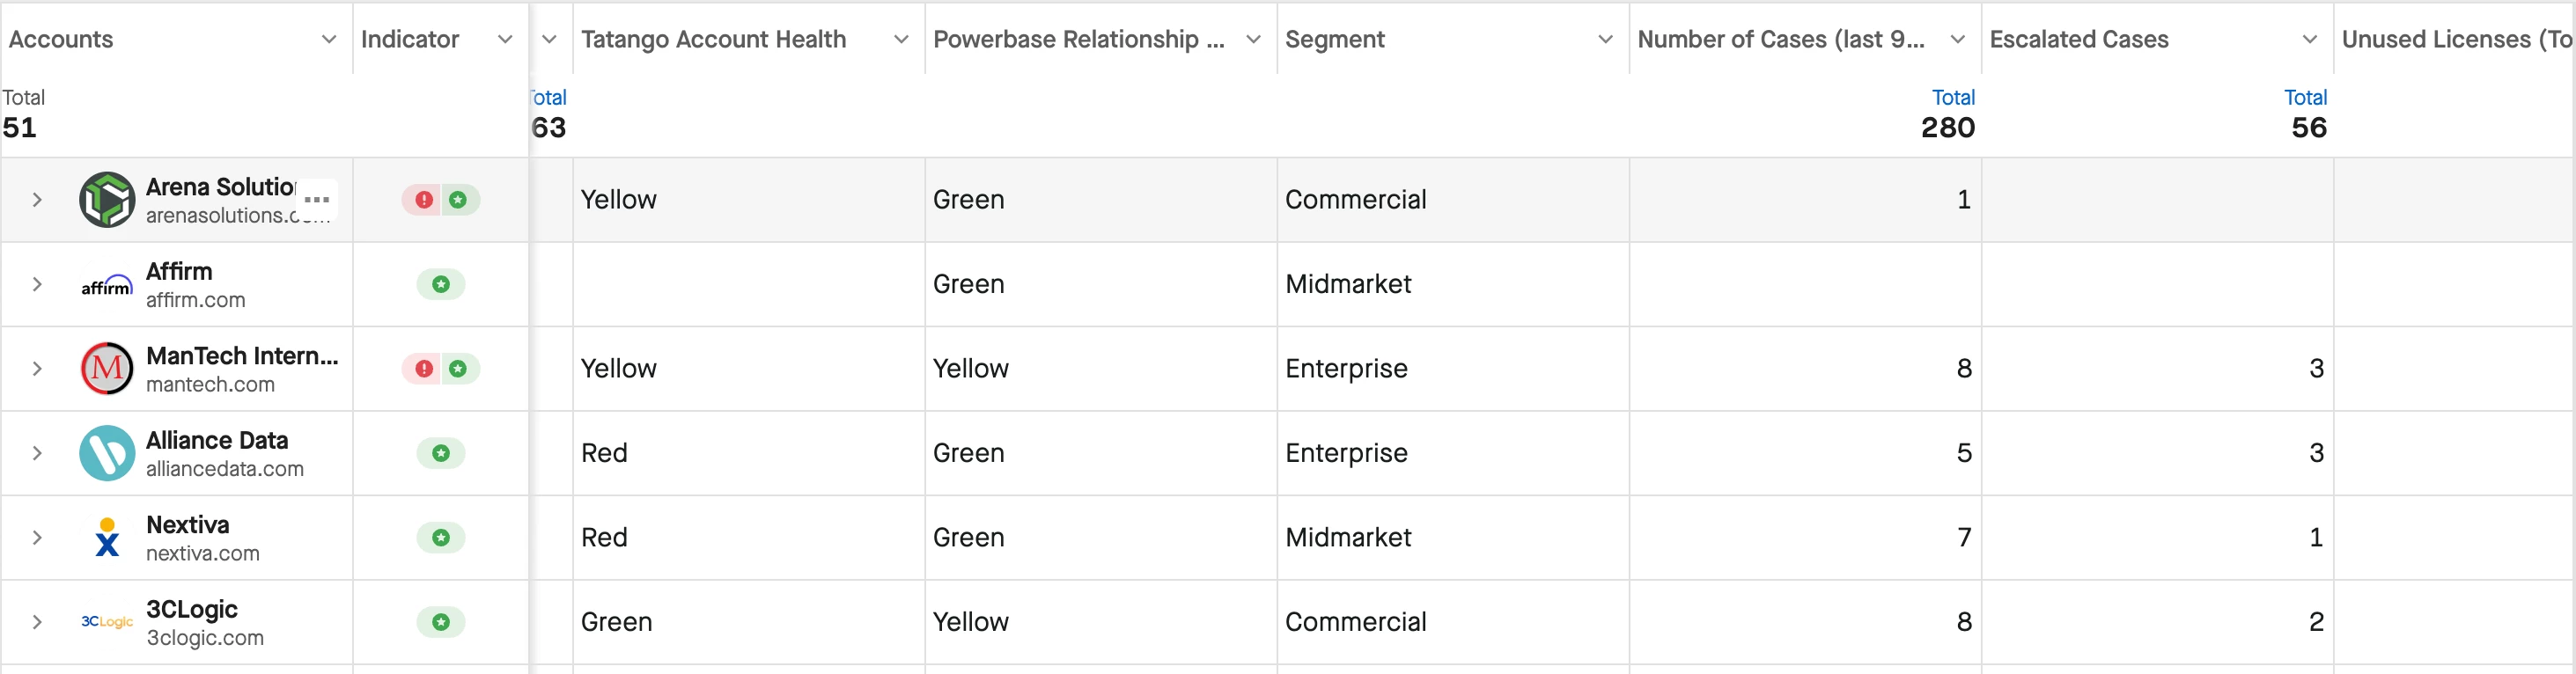
Task: Open the Accounts column dropdown
Action: coord(328,39)
